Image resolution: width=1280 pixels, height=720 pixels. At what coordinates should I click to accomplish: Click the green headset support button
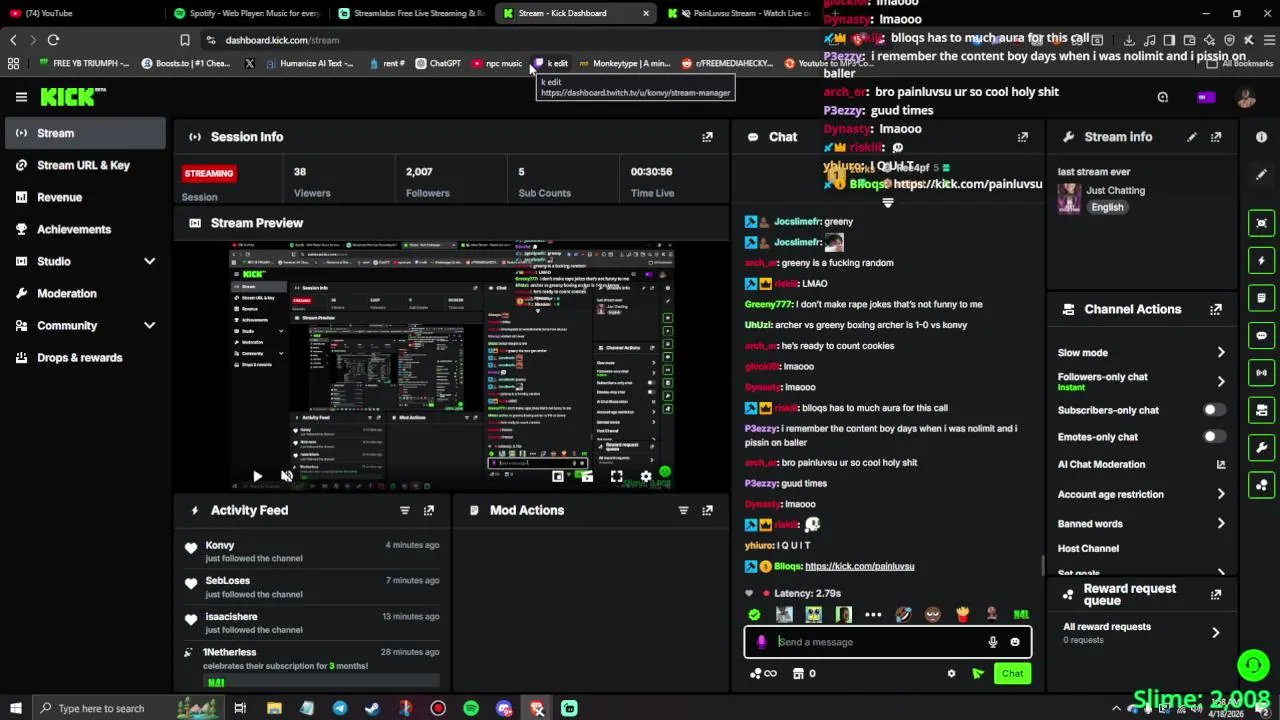(1253, 665)
